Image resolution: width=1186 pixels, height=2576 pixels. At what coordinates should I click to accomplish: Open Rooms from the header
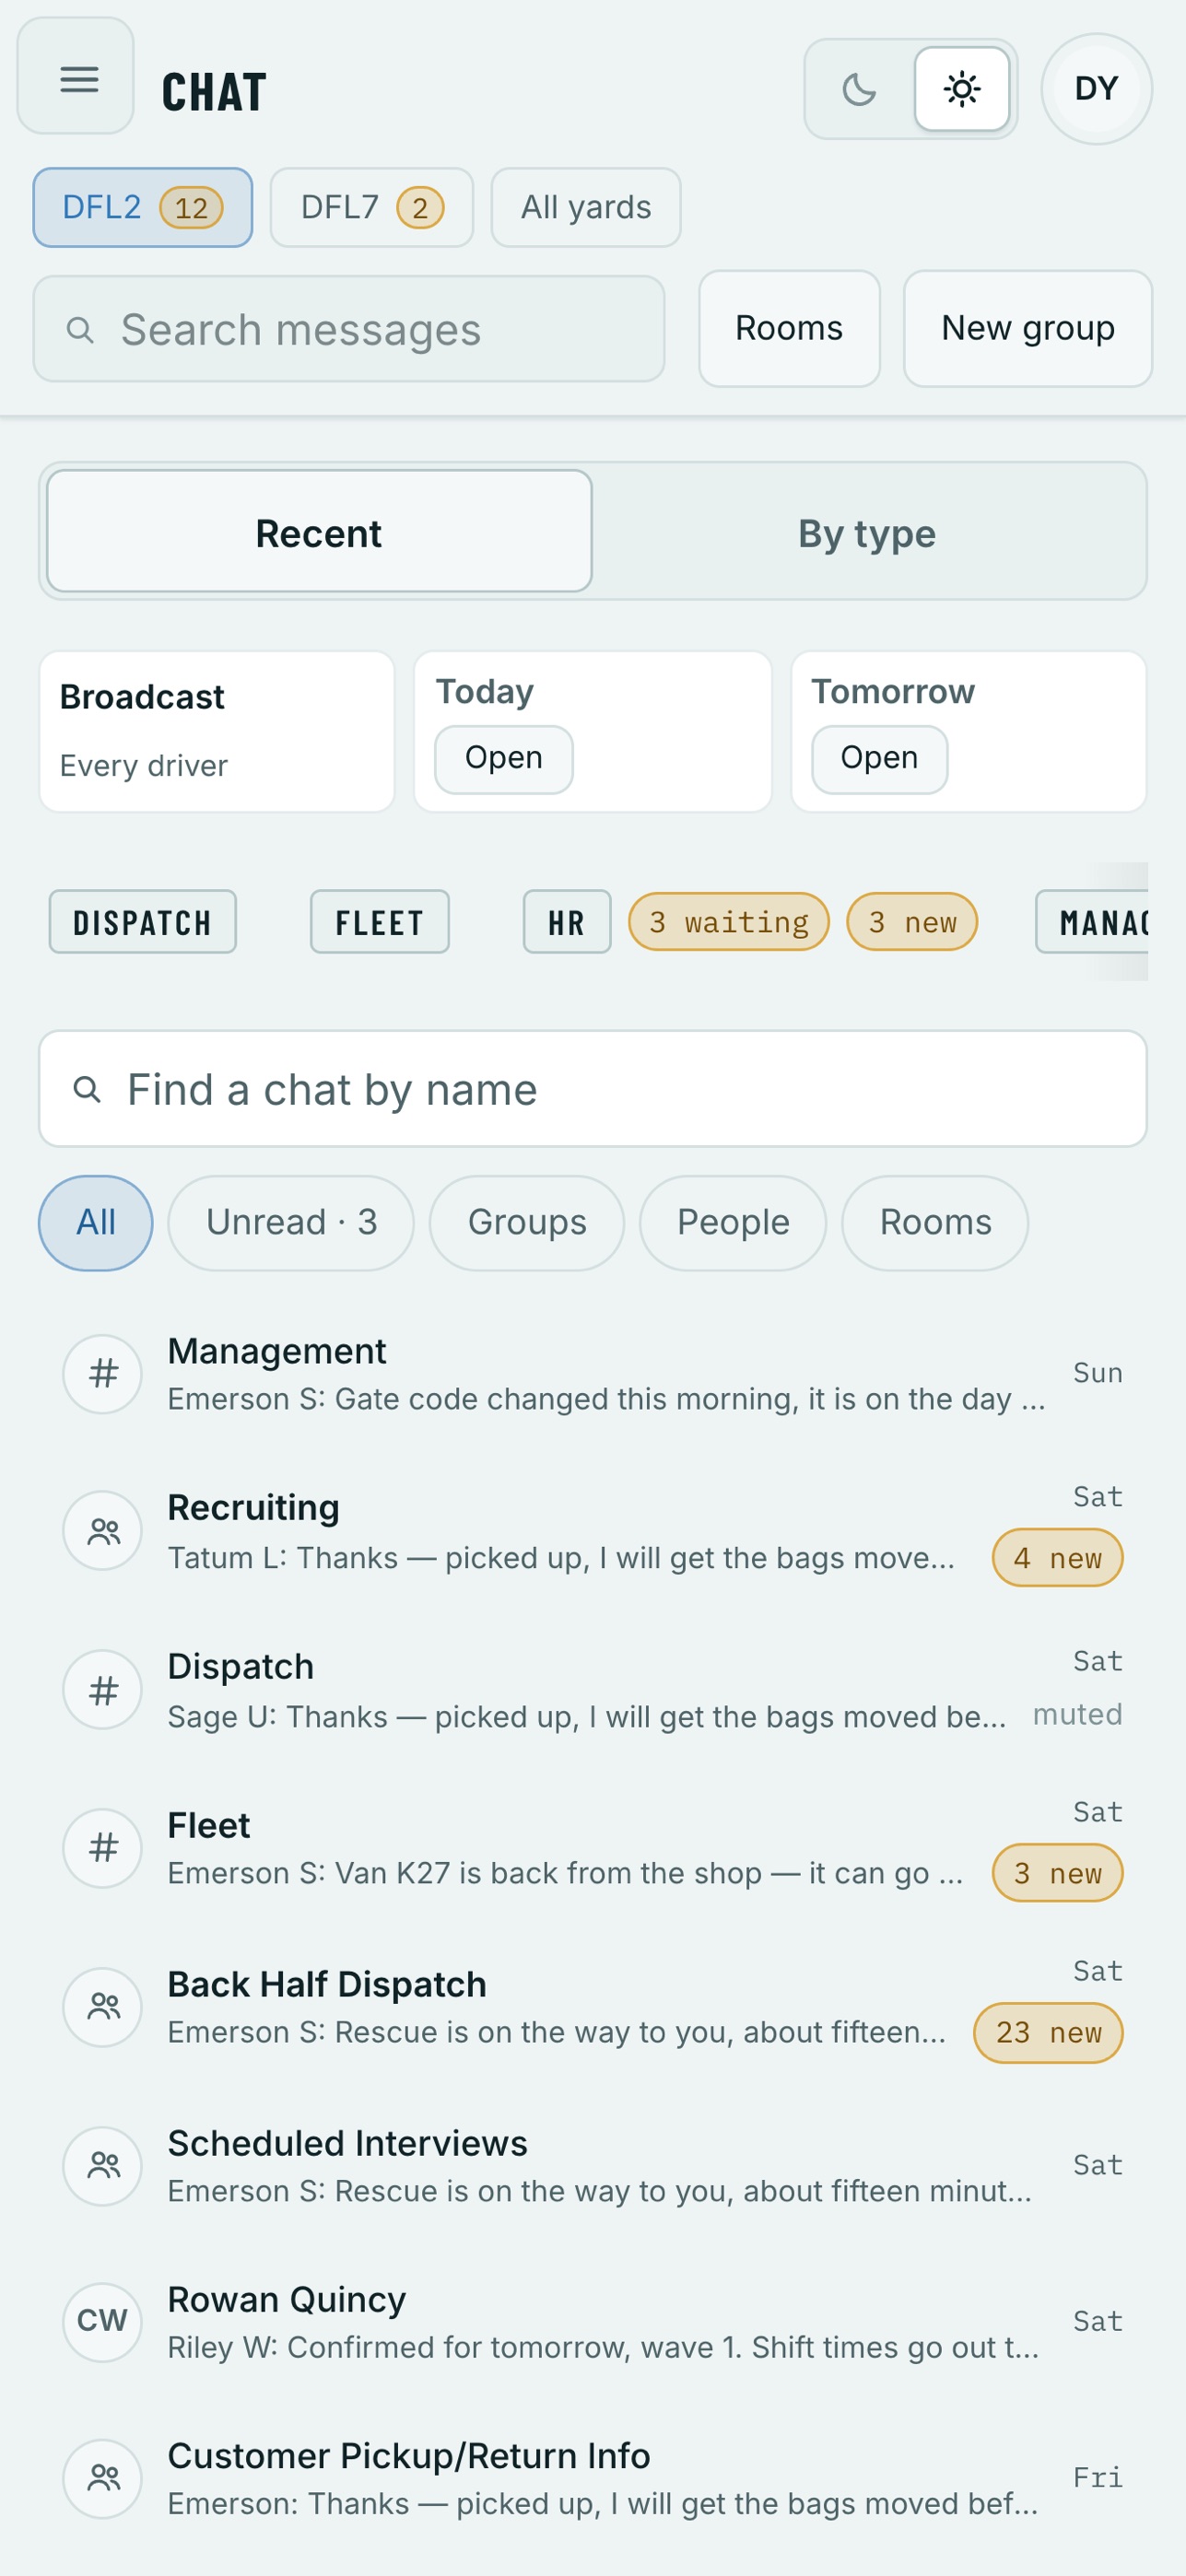789,328
